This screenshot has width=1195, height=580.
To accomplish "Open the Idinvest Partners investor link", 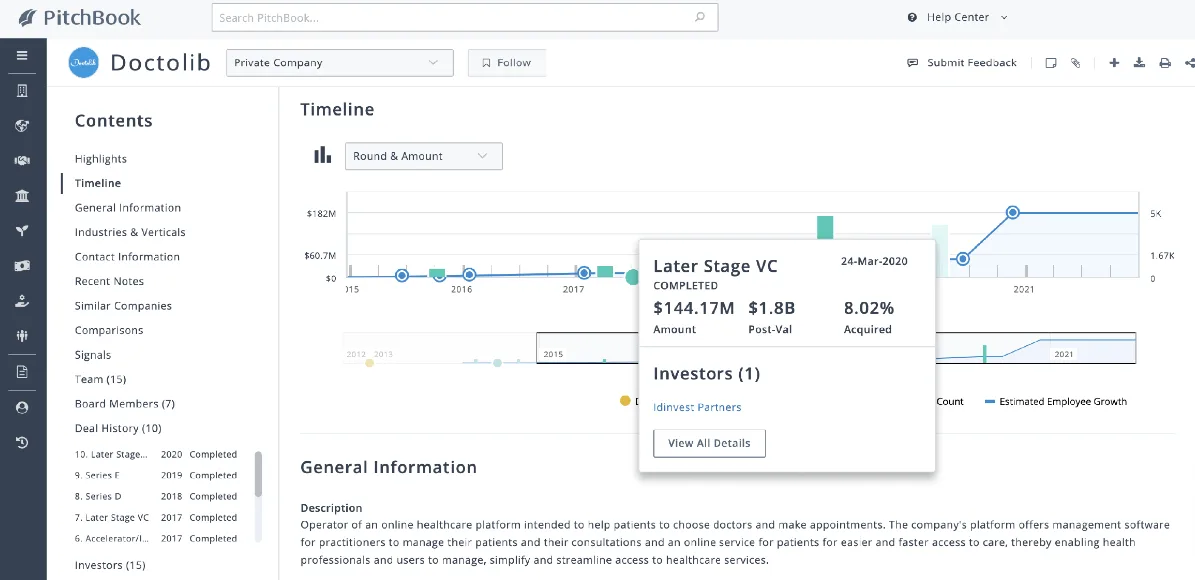I will pos(697,407).
